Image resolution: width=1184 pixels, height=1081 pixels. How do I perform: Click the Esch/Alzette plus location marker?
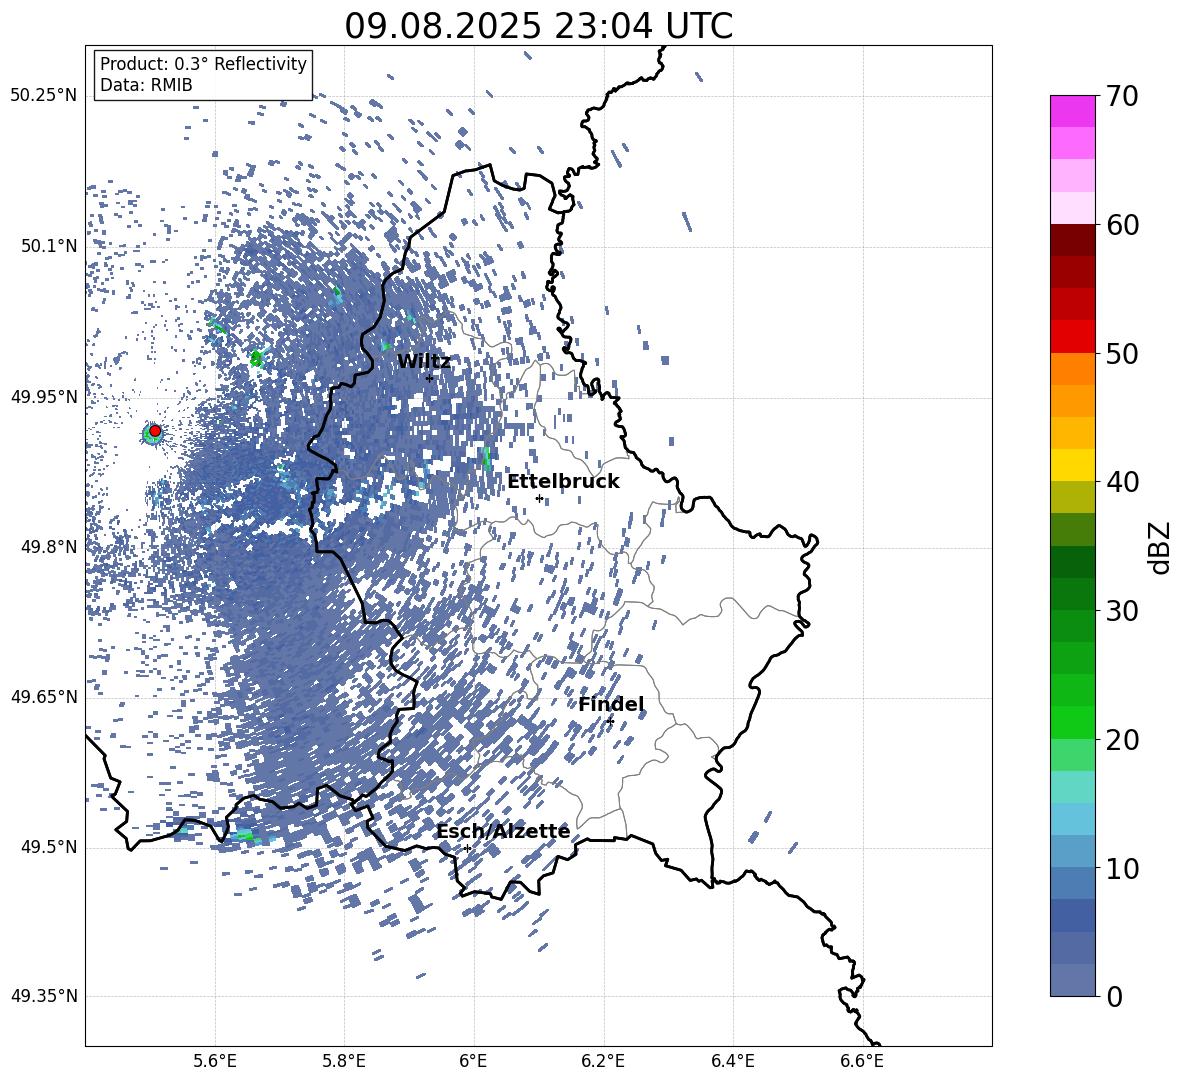(467, 848)
